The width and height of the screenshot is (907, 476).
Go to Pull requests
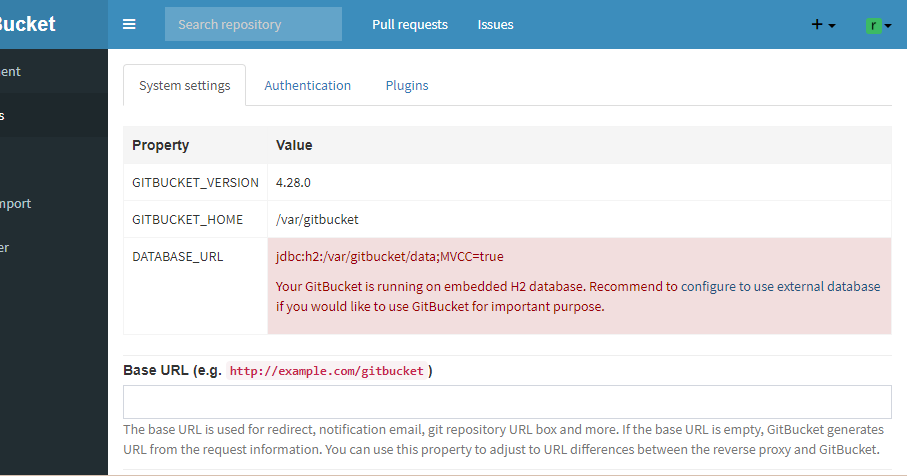410,24
